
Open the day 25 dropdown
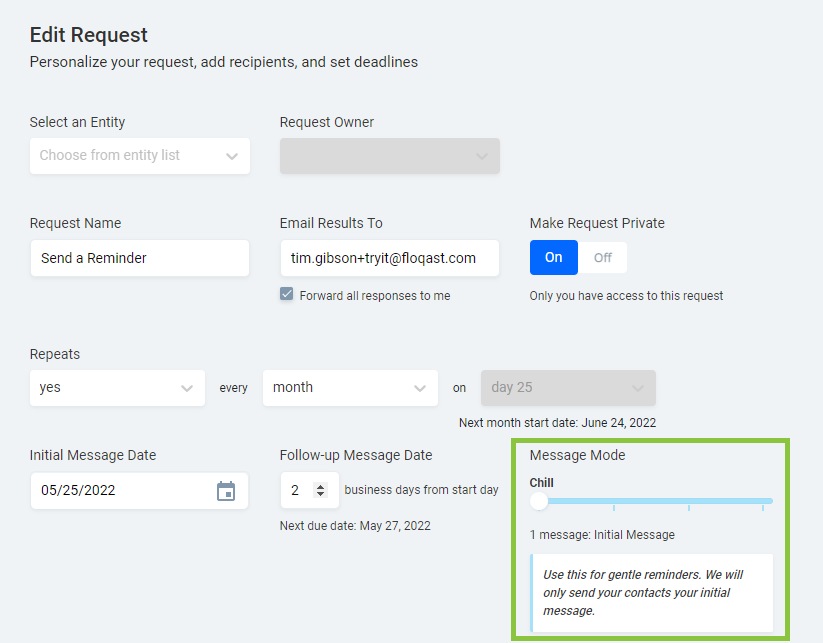pyautogui.click(x=567, y=388)
